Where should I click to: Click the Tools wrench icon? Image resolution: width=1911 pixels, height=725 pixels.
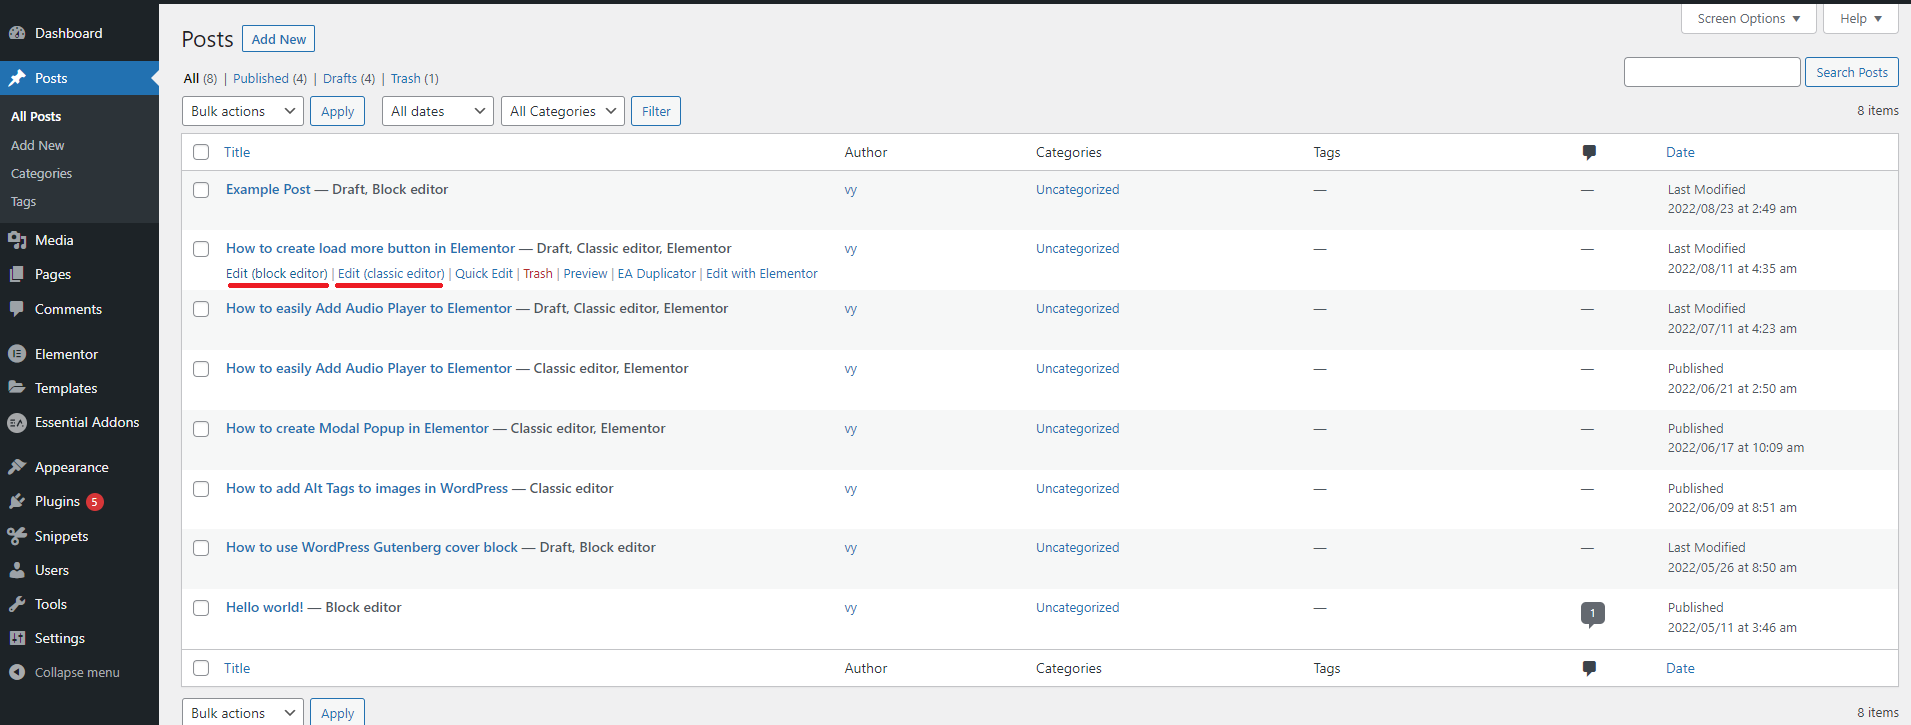point(17,604)
